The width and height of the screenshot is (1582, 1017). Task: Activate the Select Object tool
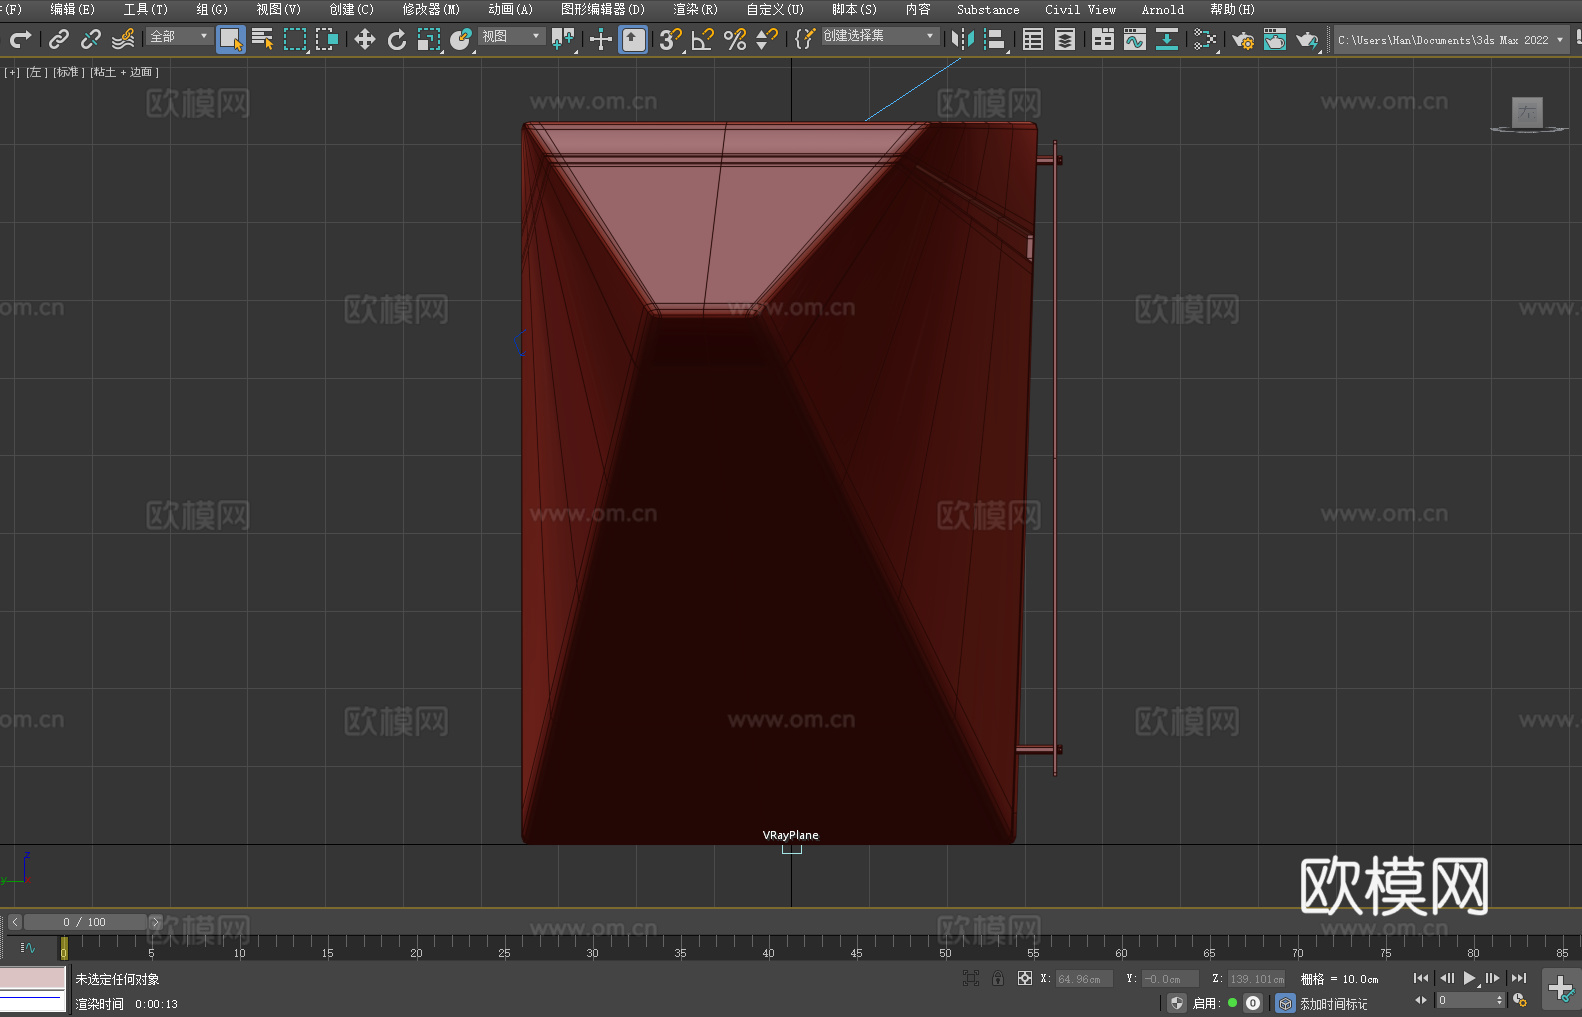[x=231, y=39]
